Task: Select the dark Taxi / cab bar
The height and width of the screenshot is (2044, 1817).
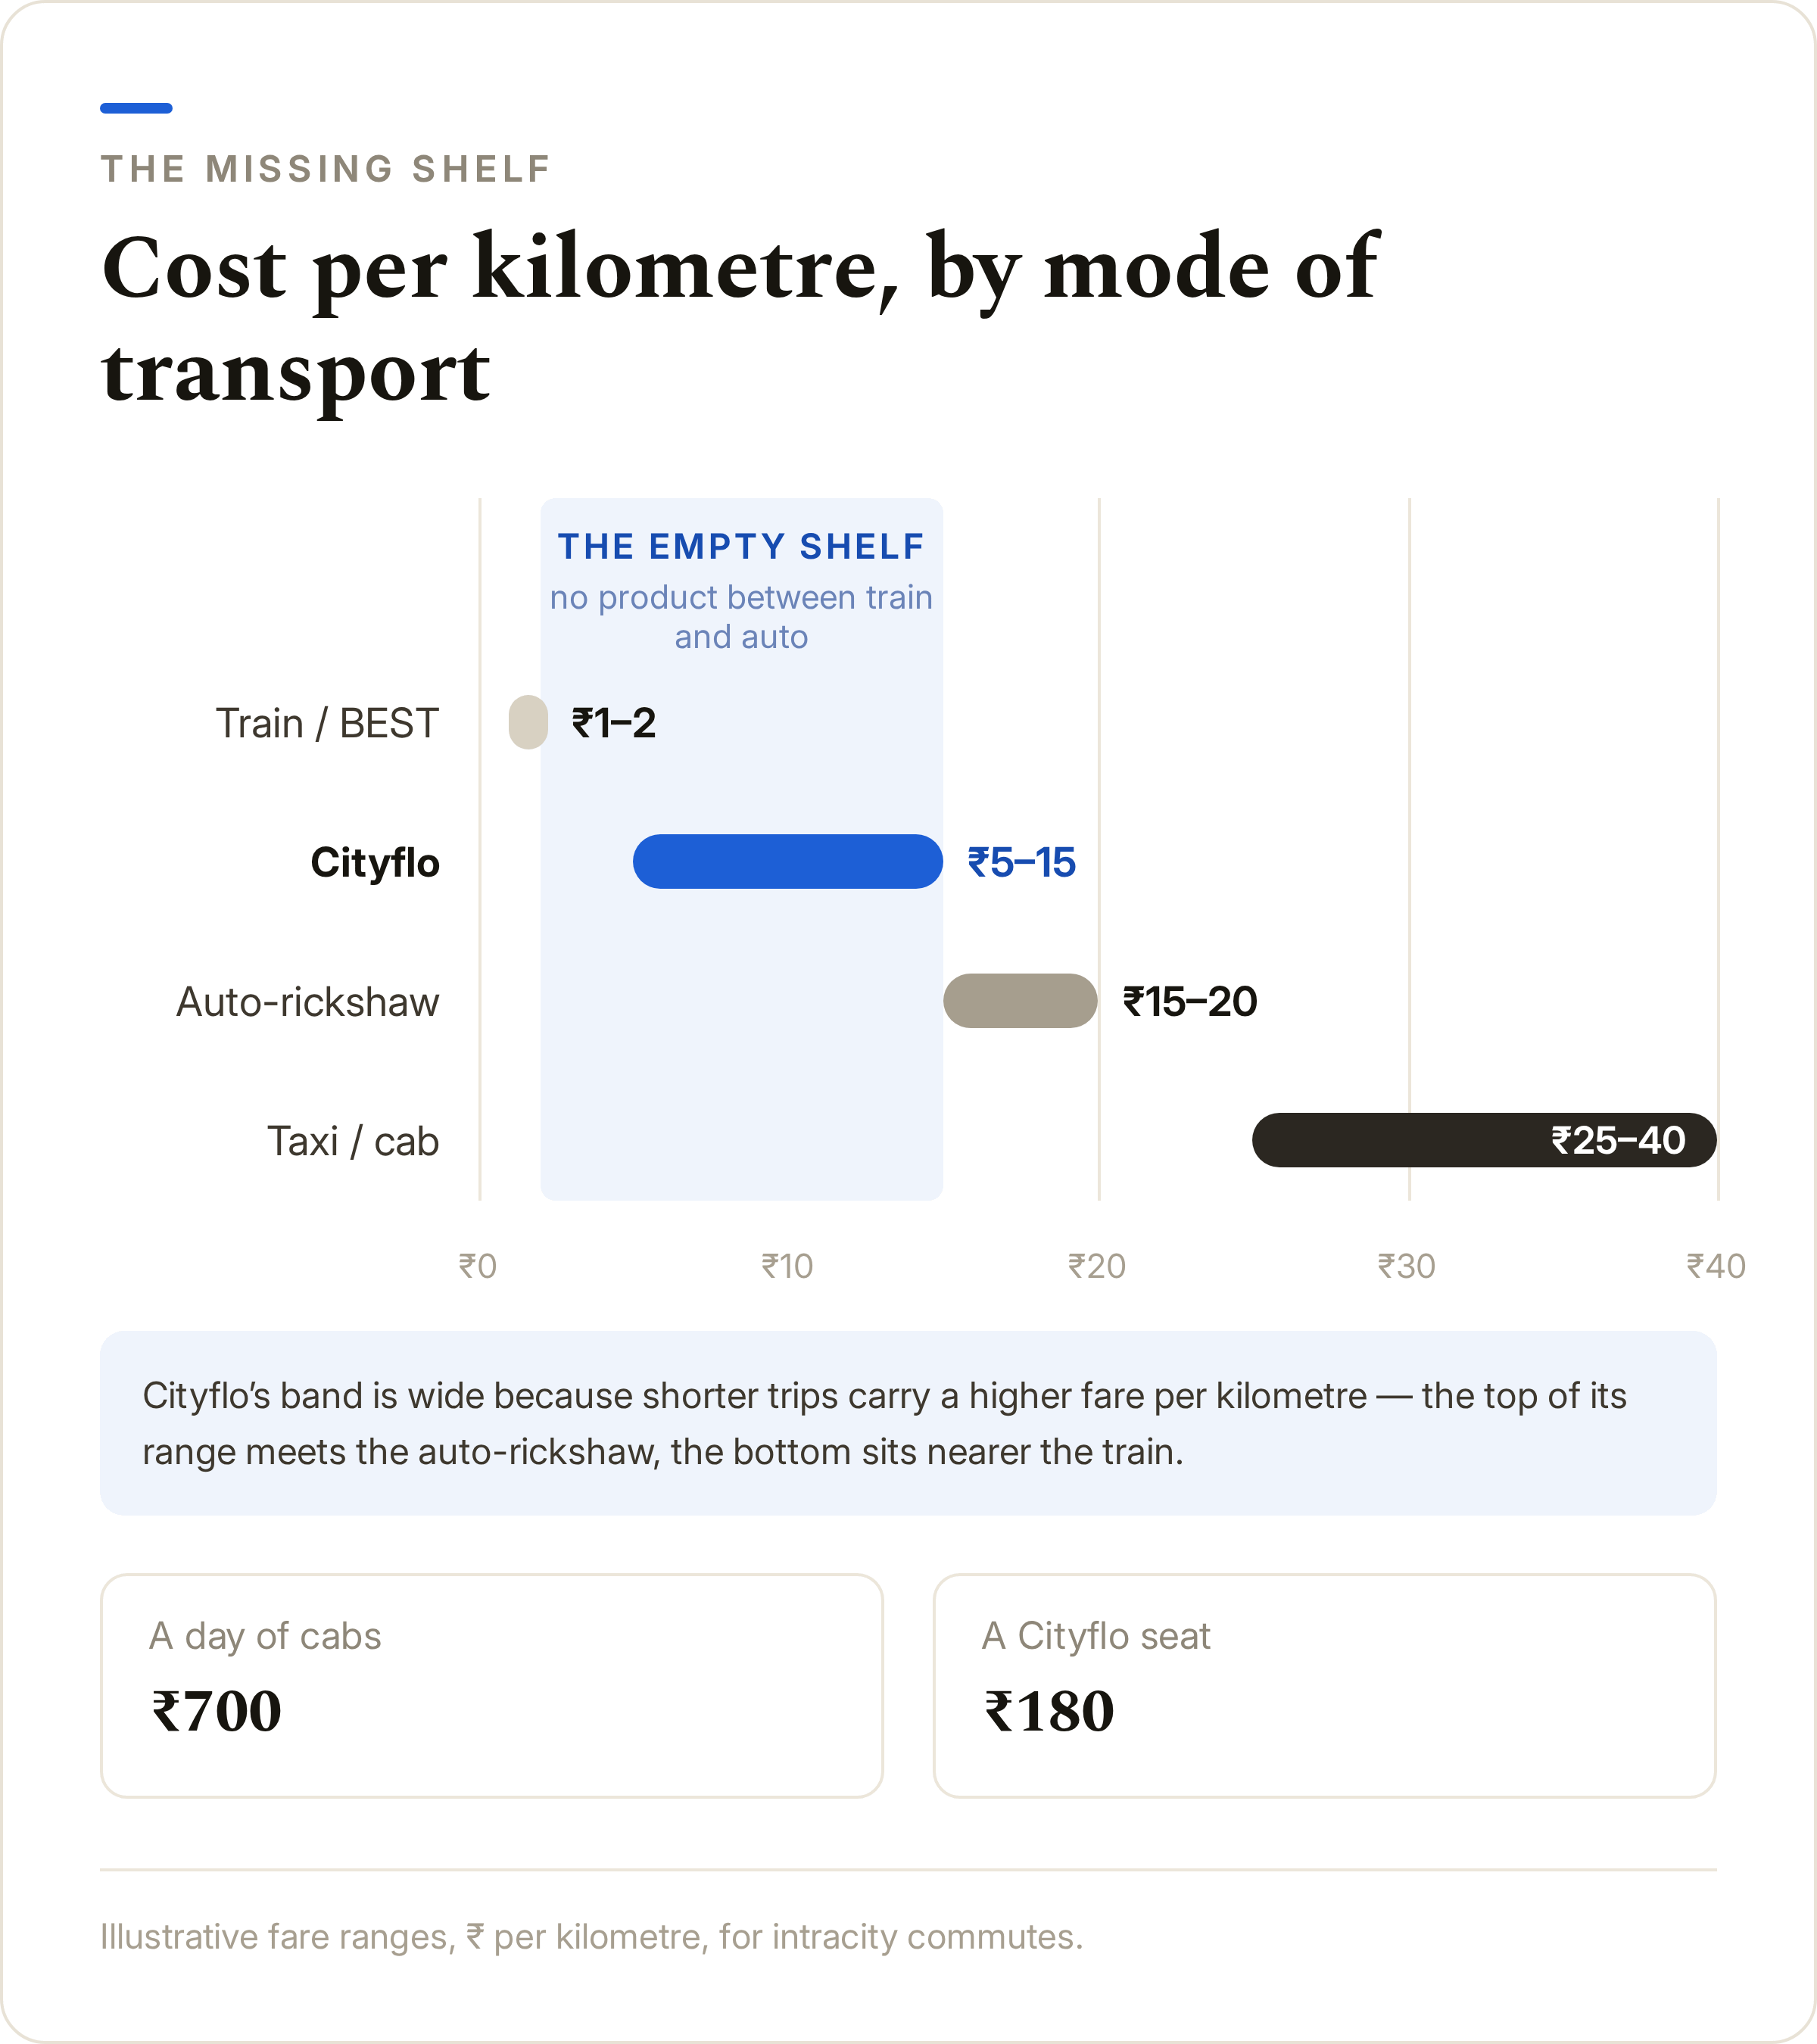Action: point(1484,1139)
